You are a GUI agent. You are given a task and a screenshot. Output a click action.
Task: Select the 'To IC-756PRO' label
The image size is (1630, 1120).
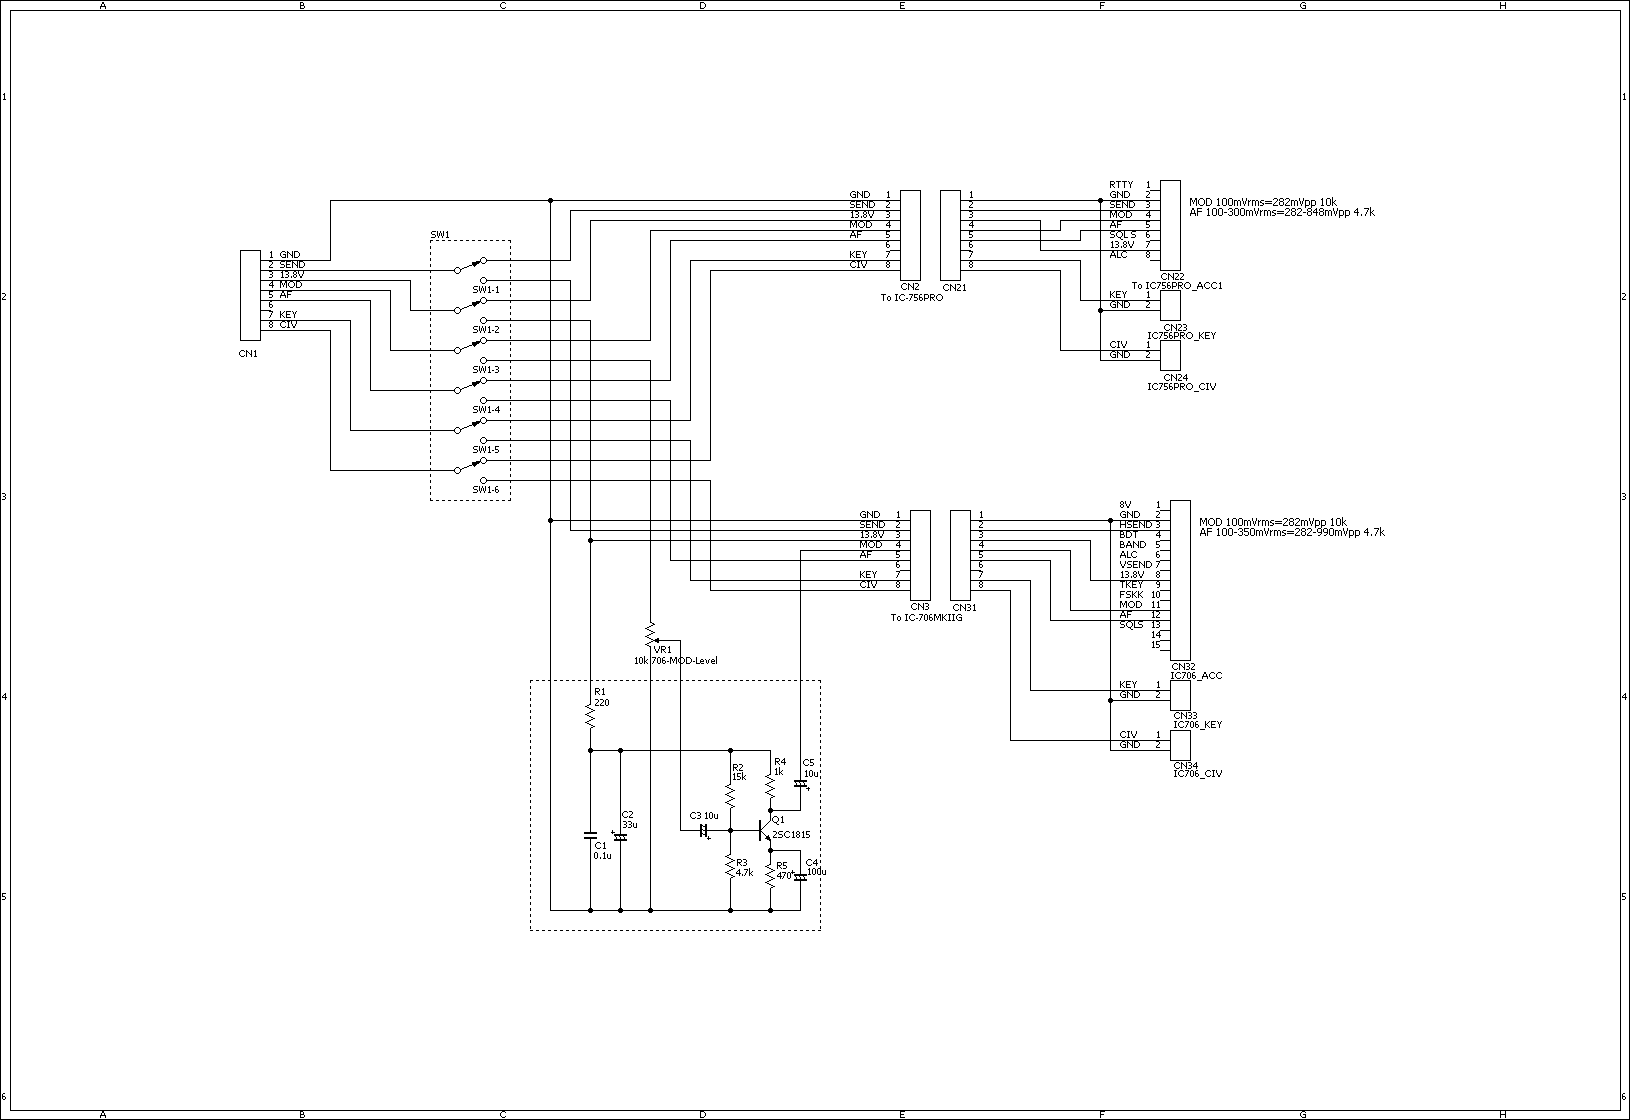[x=911, y=297]
